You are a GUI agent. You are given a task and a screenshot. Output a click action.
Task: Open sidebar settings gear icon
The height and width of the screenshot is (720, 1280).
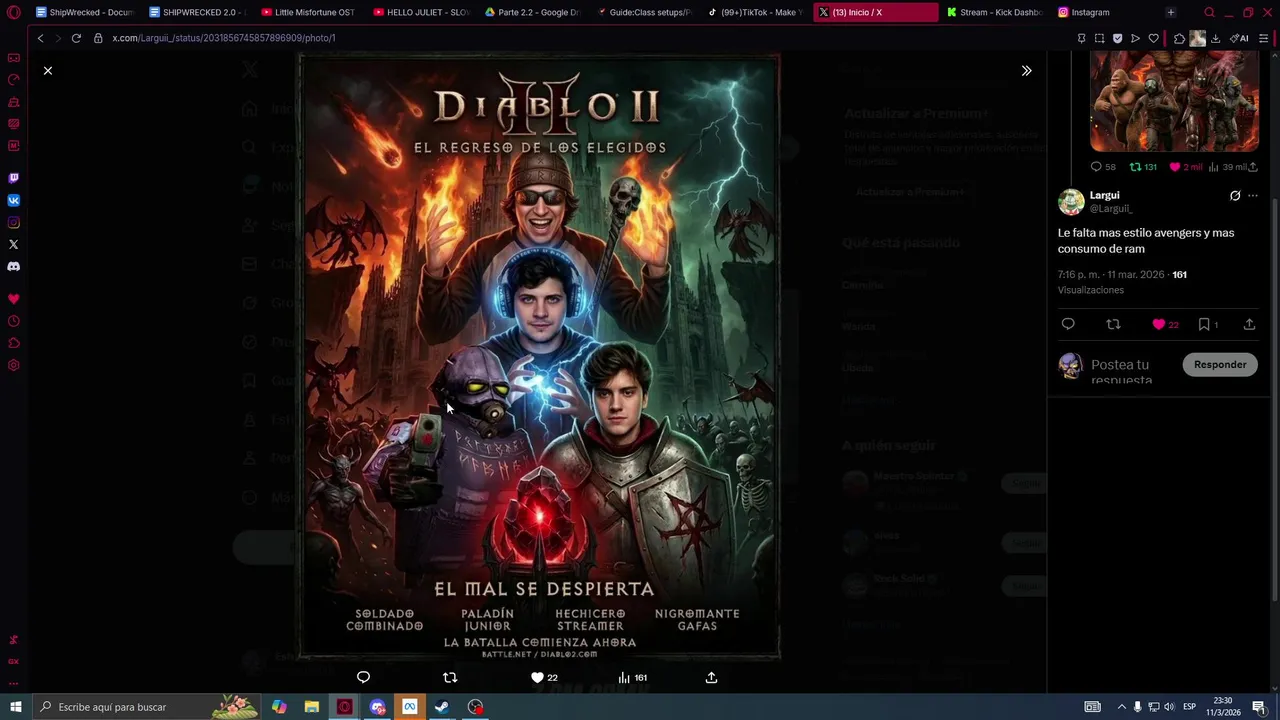[x=13, y=365]
